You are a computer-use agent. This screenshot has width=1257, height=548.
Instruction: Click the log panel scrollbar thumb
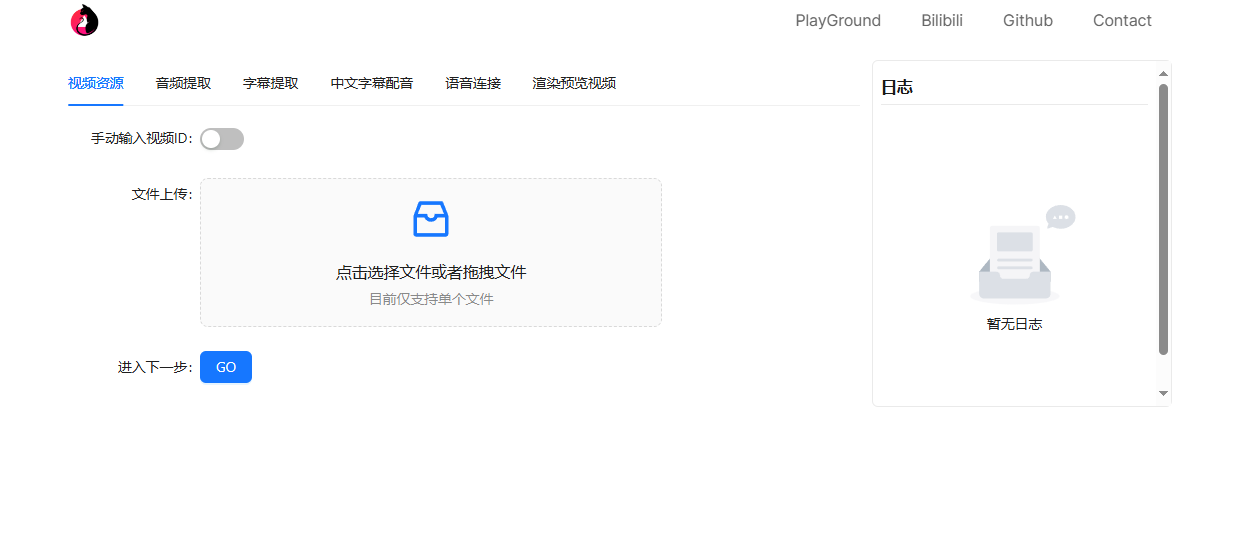pos(1163,219)
